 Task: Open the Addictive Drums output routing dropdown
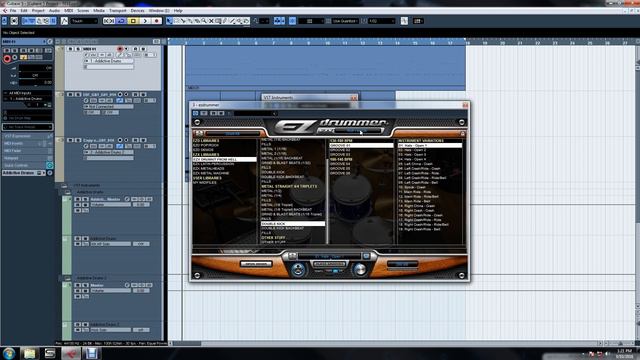[x=27, y=99]
